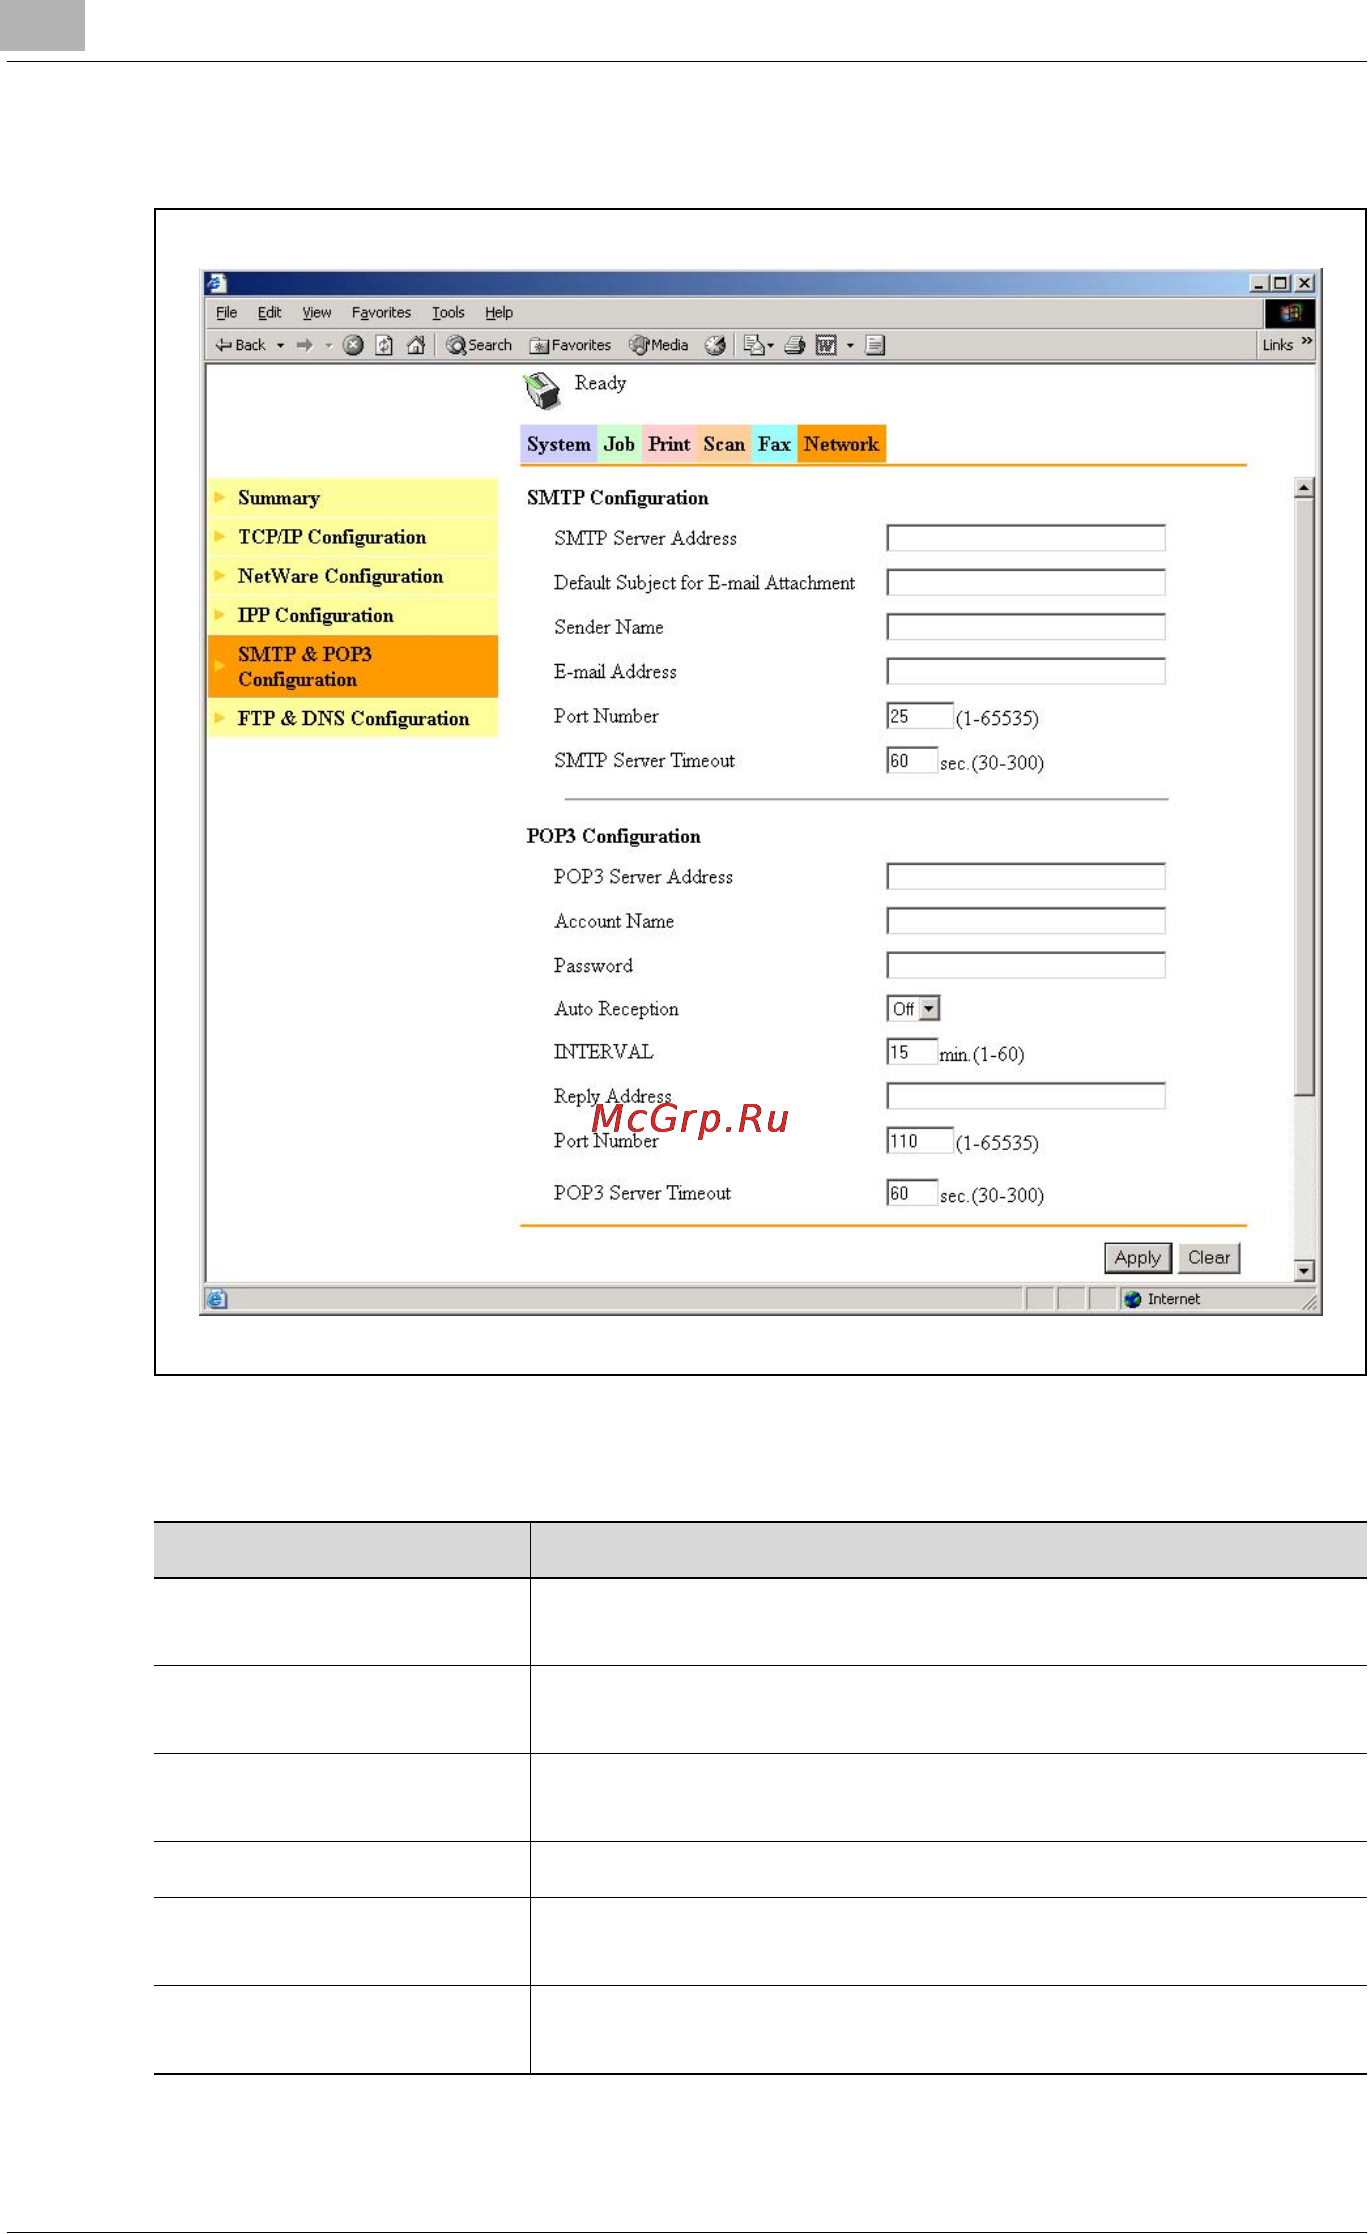
Task: Click the Account Name field
Action: [x=1026, y=921]
